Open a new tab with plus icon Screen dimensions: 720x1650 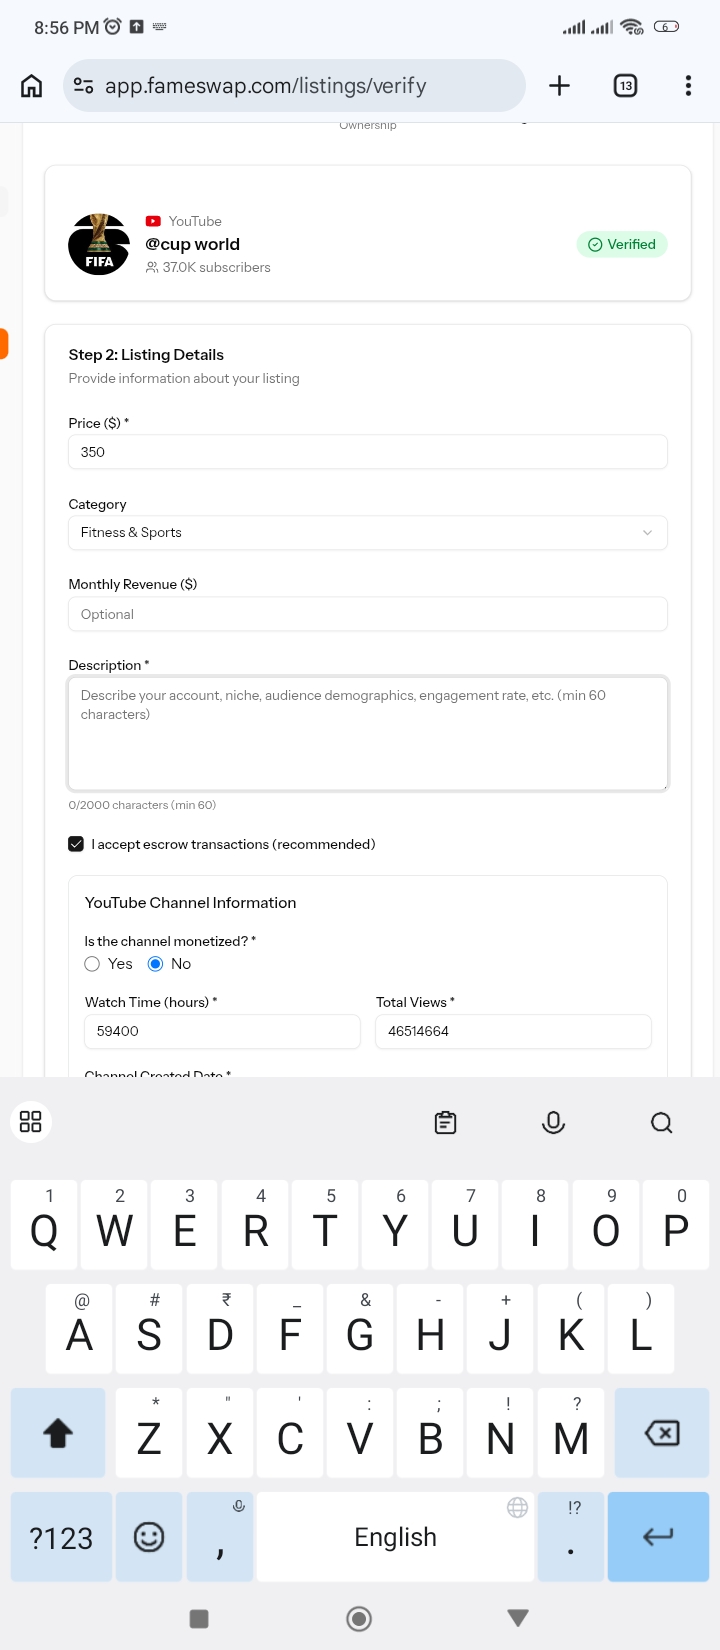coord(559,86)
